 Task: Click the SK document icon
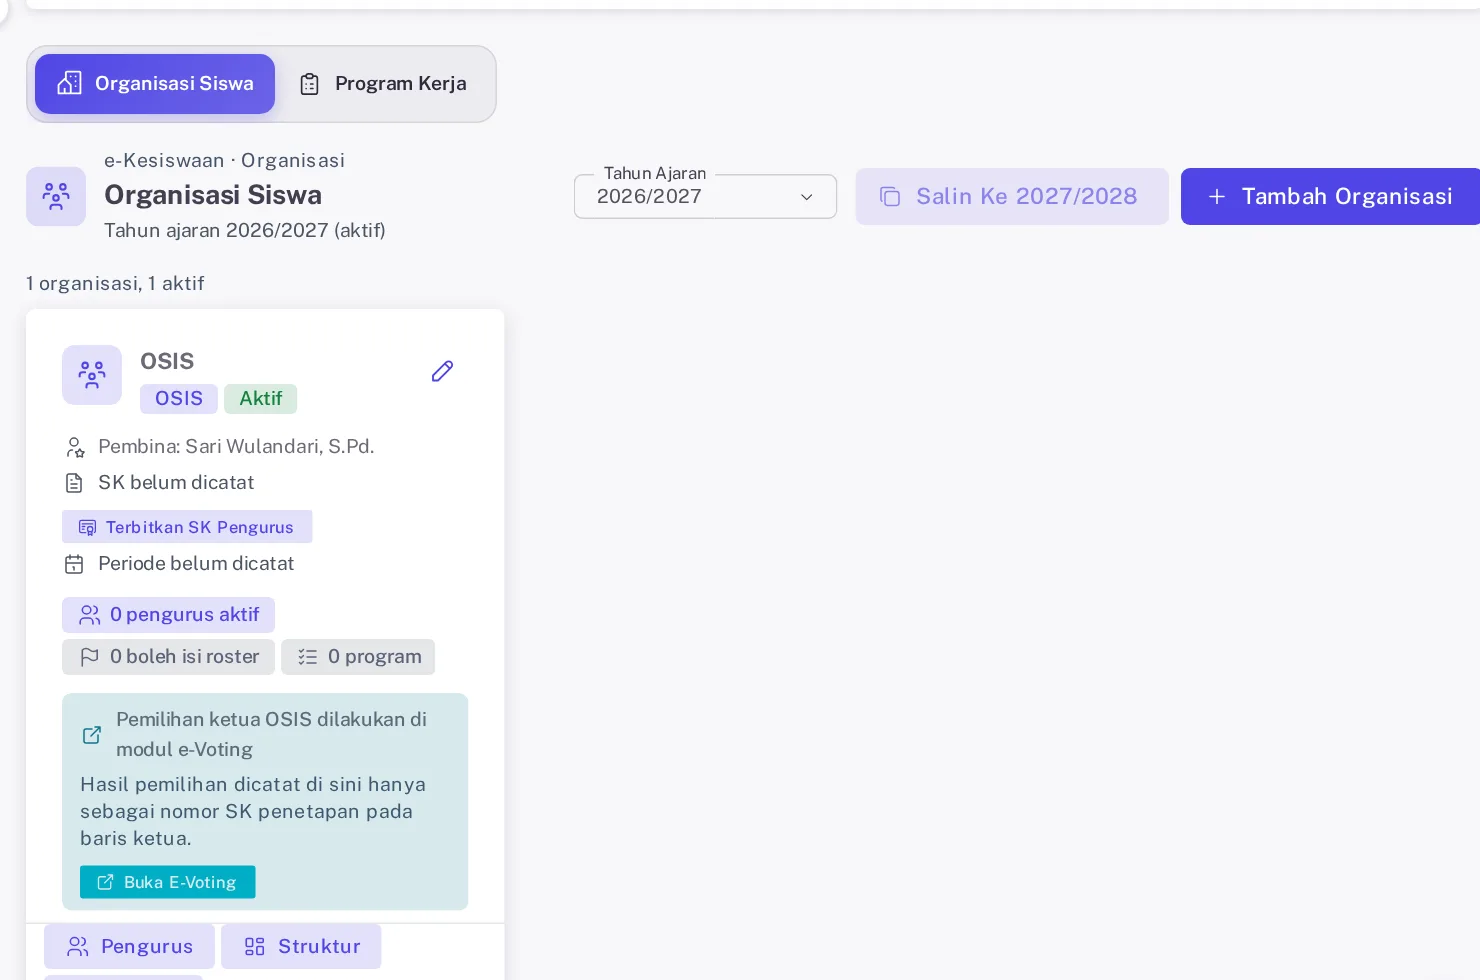tap(74, 483)
